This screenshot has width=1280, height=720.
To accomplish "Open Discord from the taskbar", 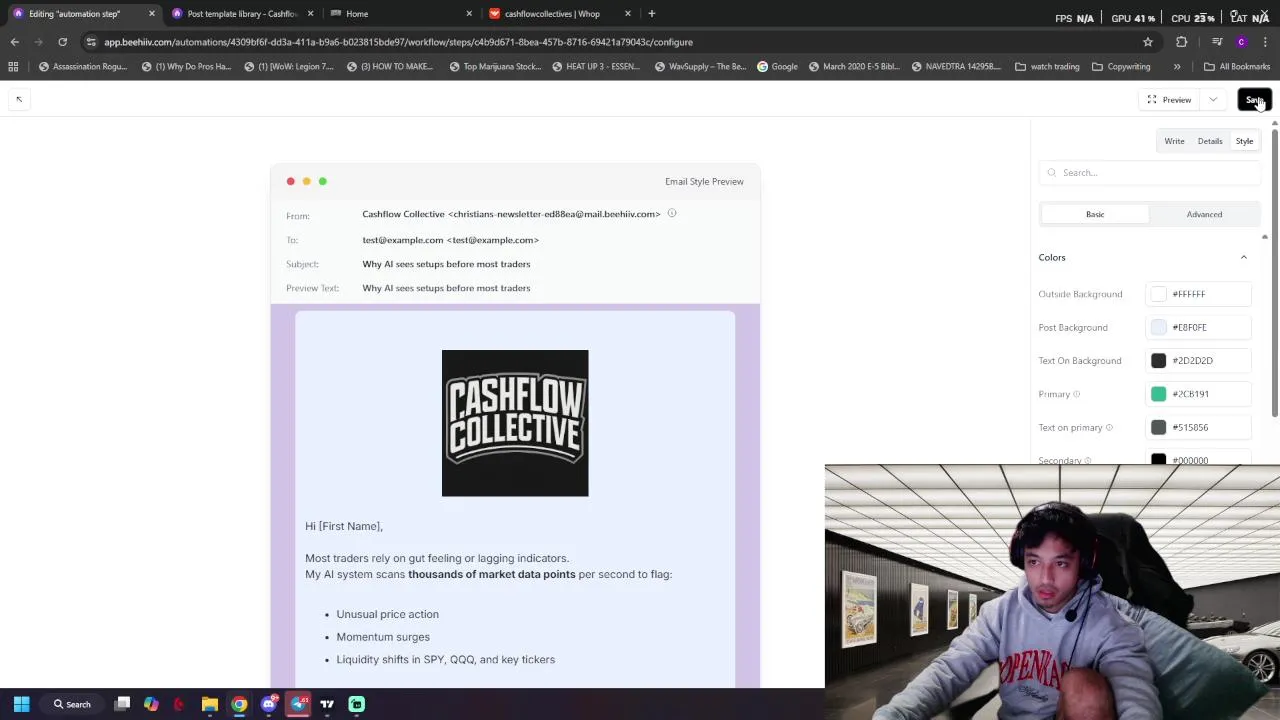I will (268, 704).
